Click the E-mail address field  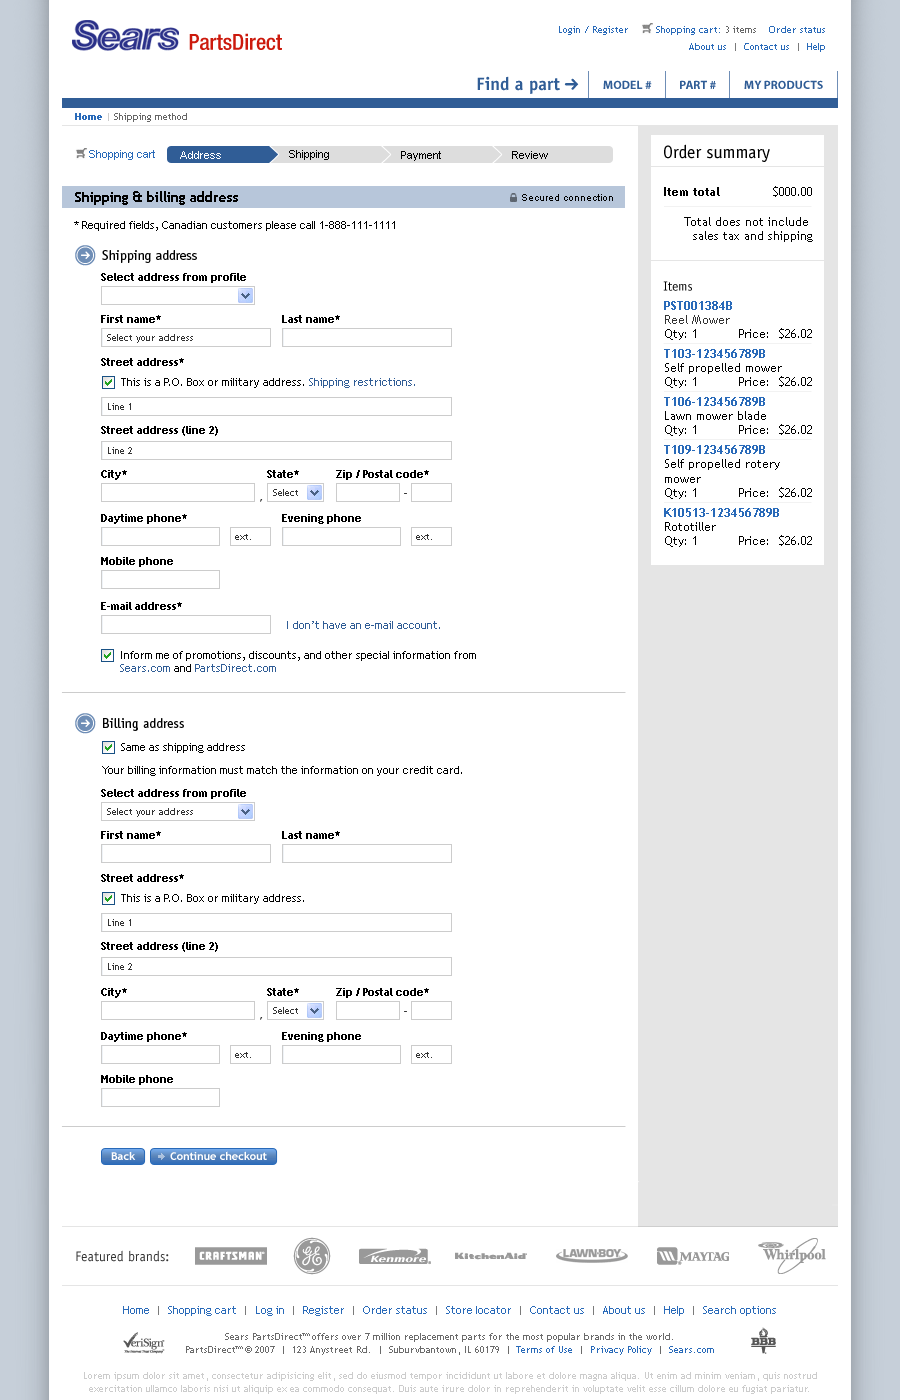pos(186,625)
